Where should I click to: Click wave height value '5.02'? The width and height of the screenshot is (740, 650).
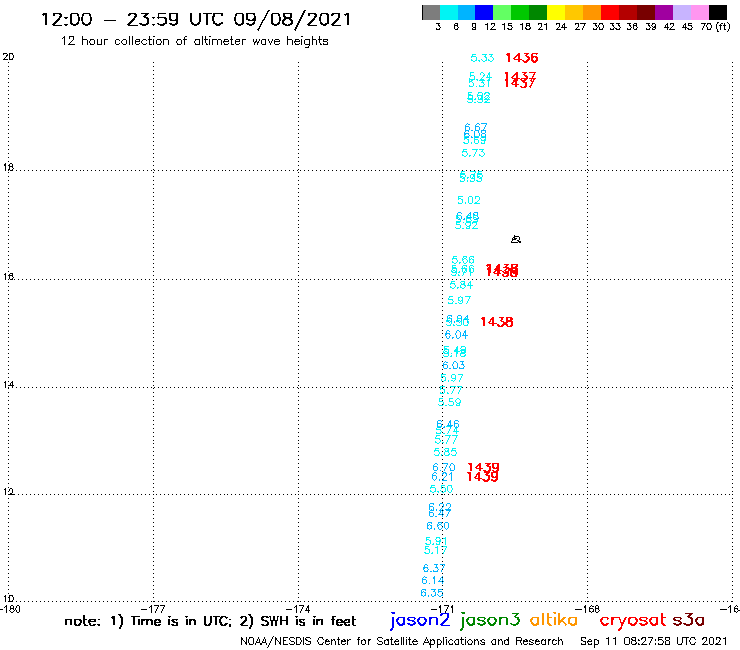tap(469, 200)
